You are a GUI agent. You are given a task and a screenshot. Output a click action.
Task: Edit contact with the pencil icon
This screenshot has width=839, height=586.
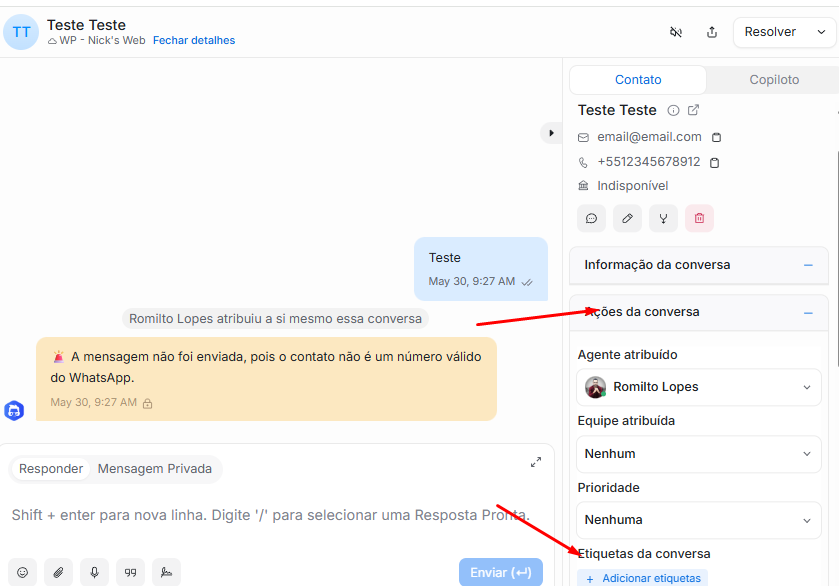627,218
